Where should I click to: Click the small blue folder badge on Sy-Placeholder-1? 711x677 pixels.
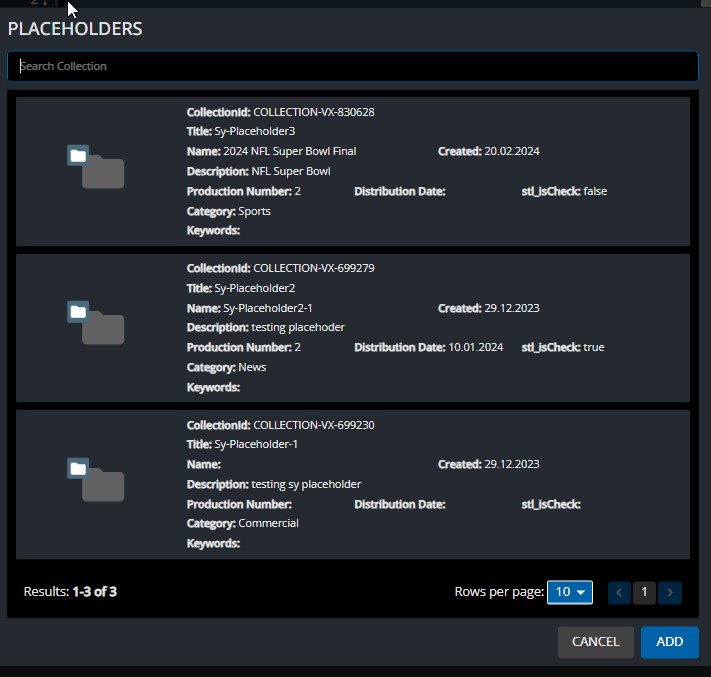[78, 468]
